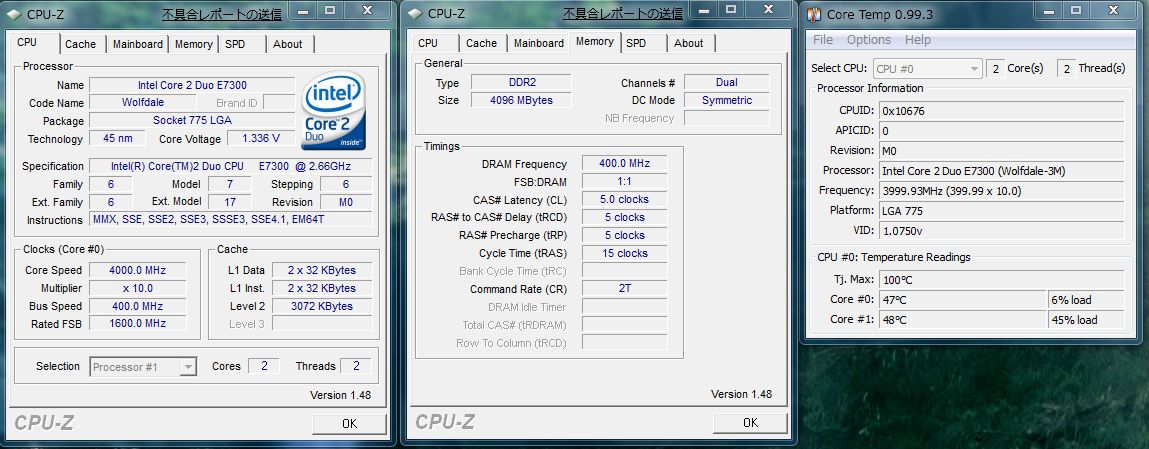Click the Code Name value Wolfdale

[x=143, y=103]
